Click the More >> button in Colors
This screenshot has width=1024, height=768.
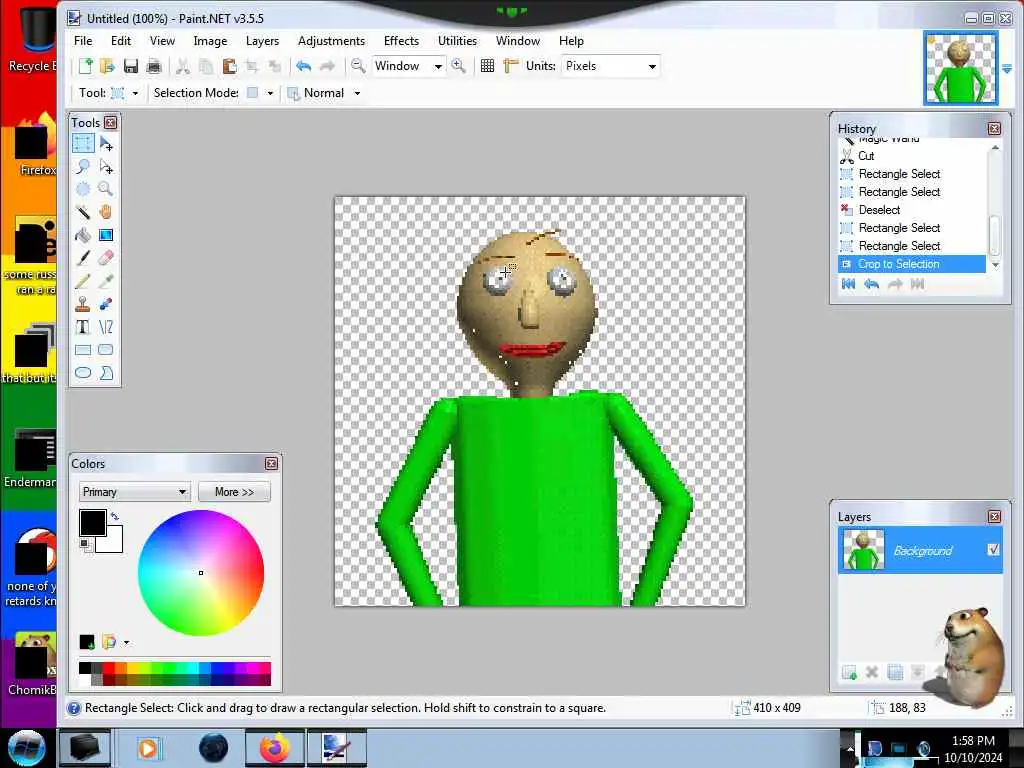(234, 492)
